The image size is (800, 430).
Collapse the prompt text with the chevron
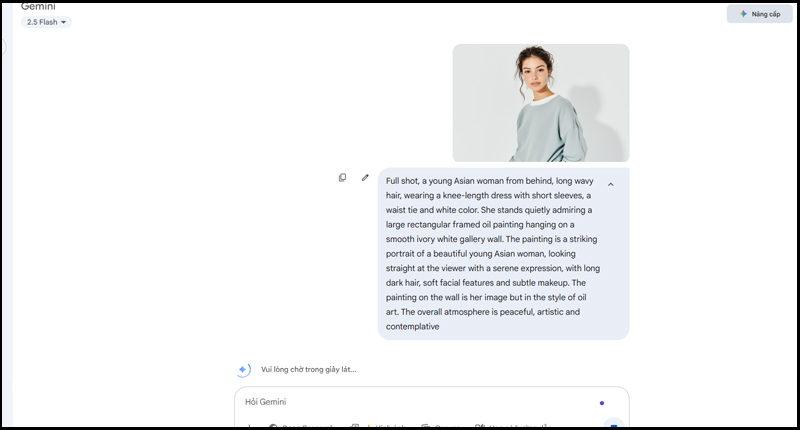[x=610, y=184]
